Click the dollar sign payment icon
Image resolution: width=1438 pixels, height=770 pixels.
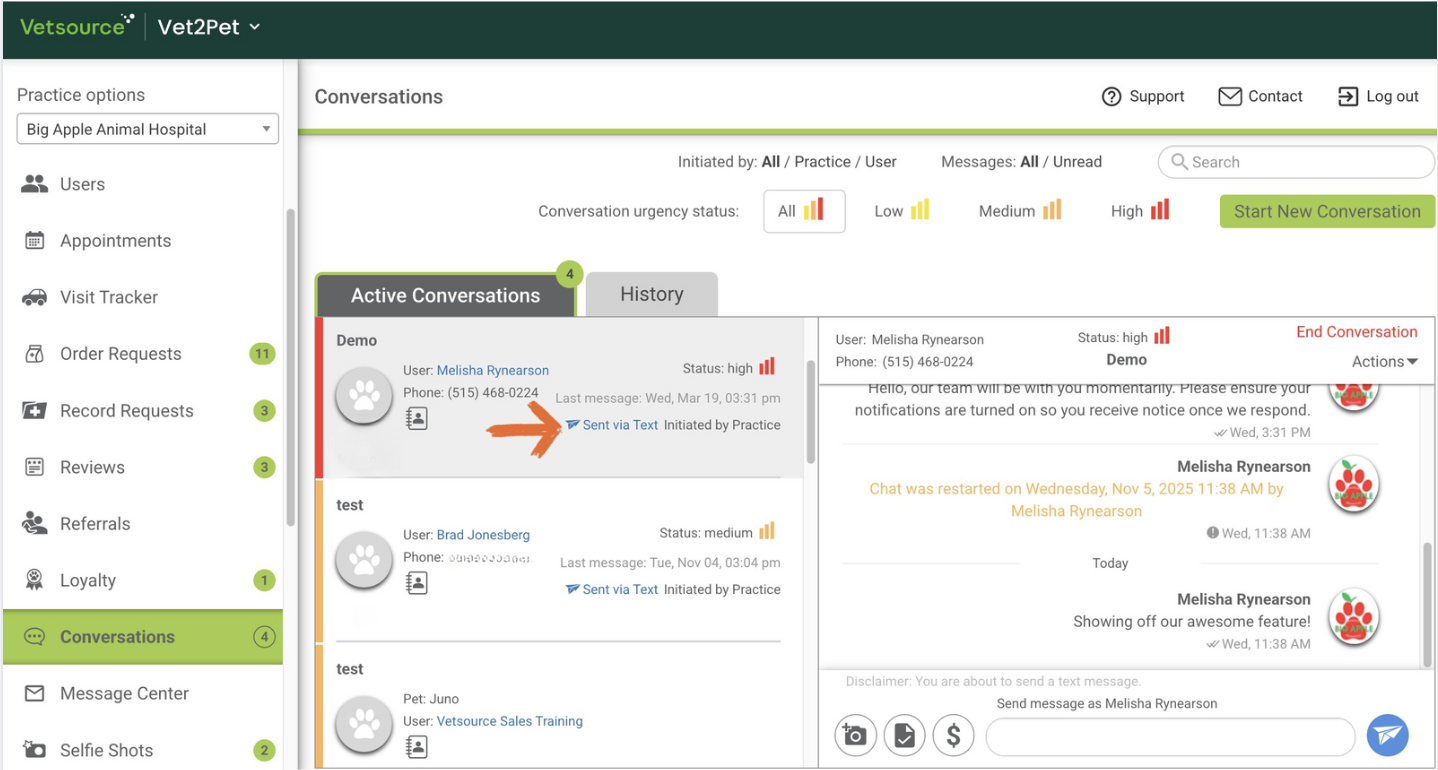coord(953,736)
